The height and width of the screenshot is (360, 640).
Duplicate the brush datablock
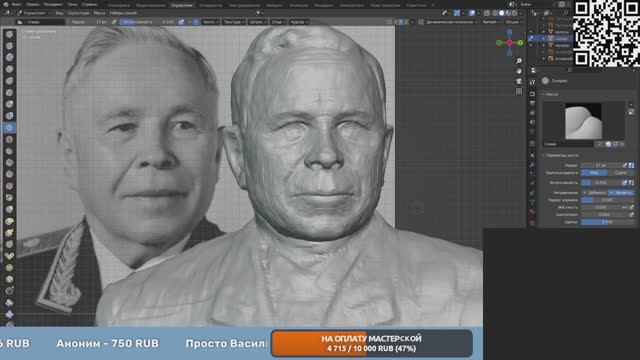pyautogui.click(x=615, y=144)
